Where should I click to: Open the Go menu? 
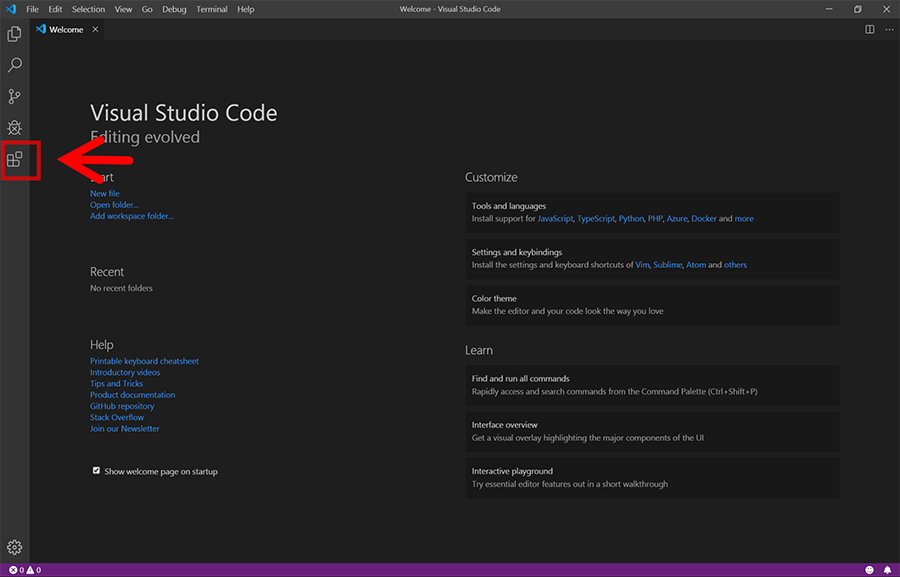click(x=147, y=9)
